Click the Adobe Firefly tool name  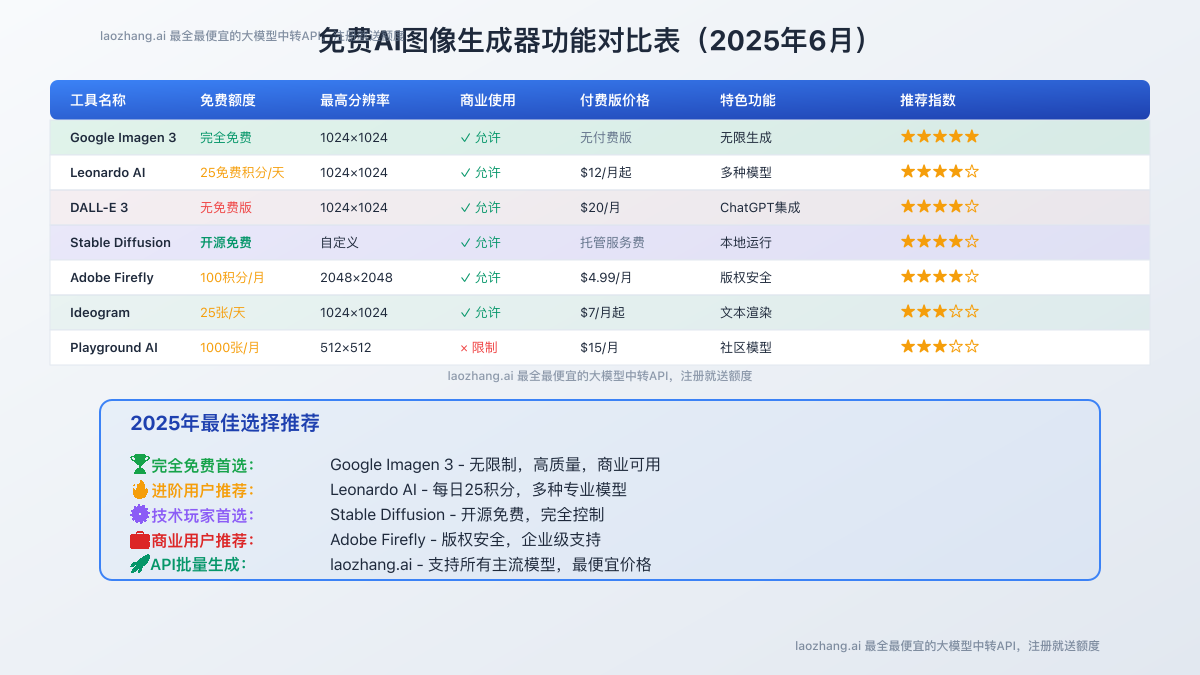pyautogui.click(x=112, y=277)
